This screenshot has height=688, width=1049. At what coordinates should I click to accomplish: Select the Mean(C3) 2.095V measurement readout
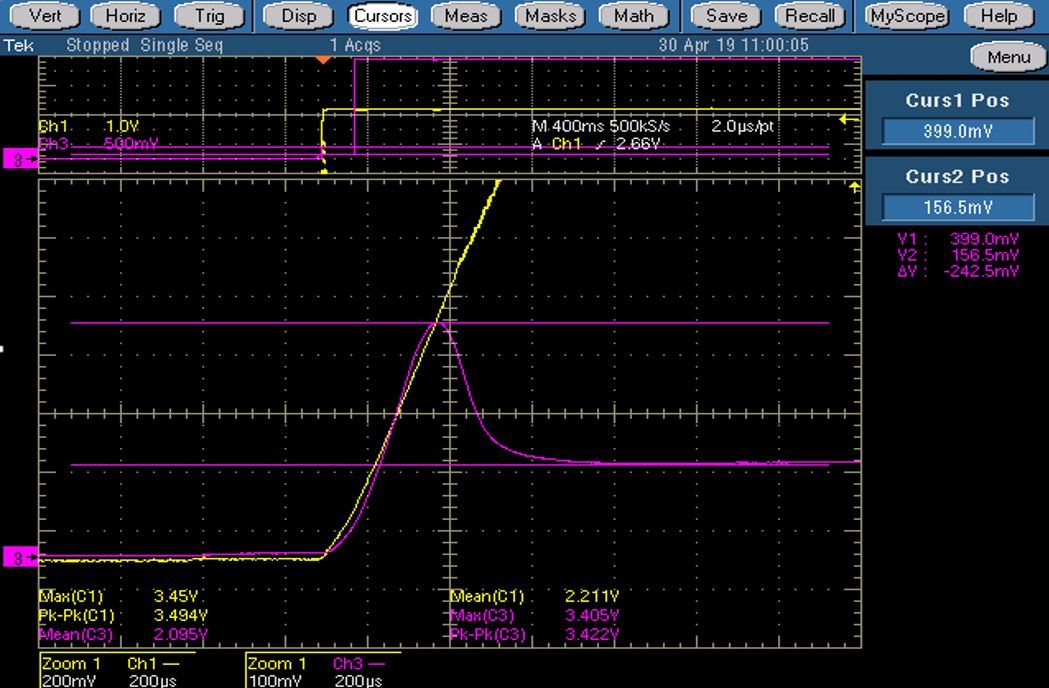(x=123, y=634)
